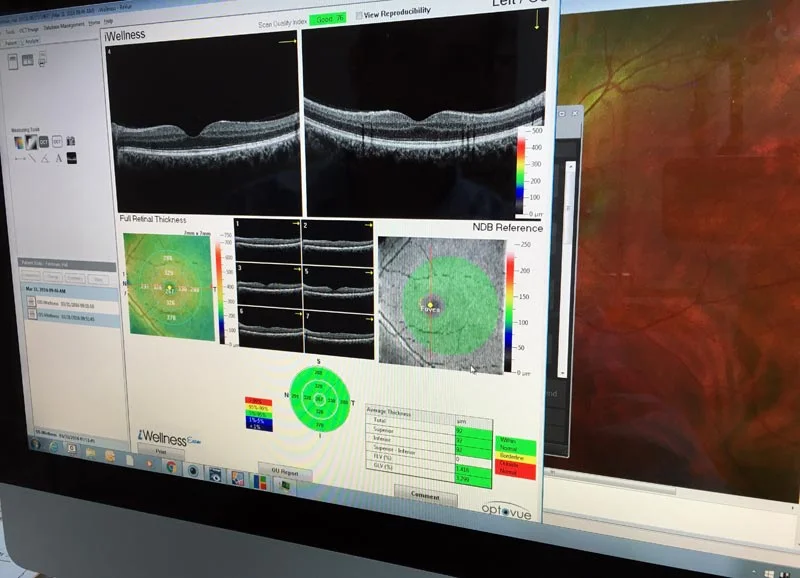Switch to the Analyze tab
Screen dimensions: 800x578
coord(32,41)
